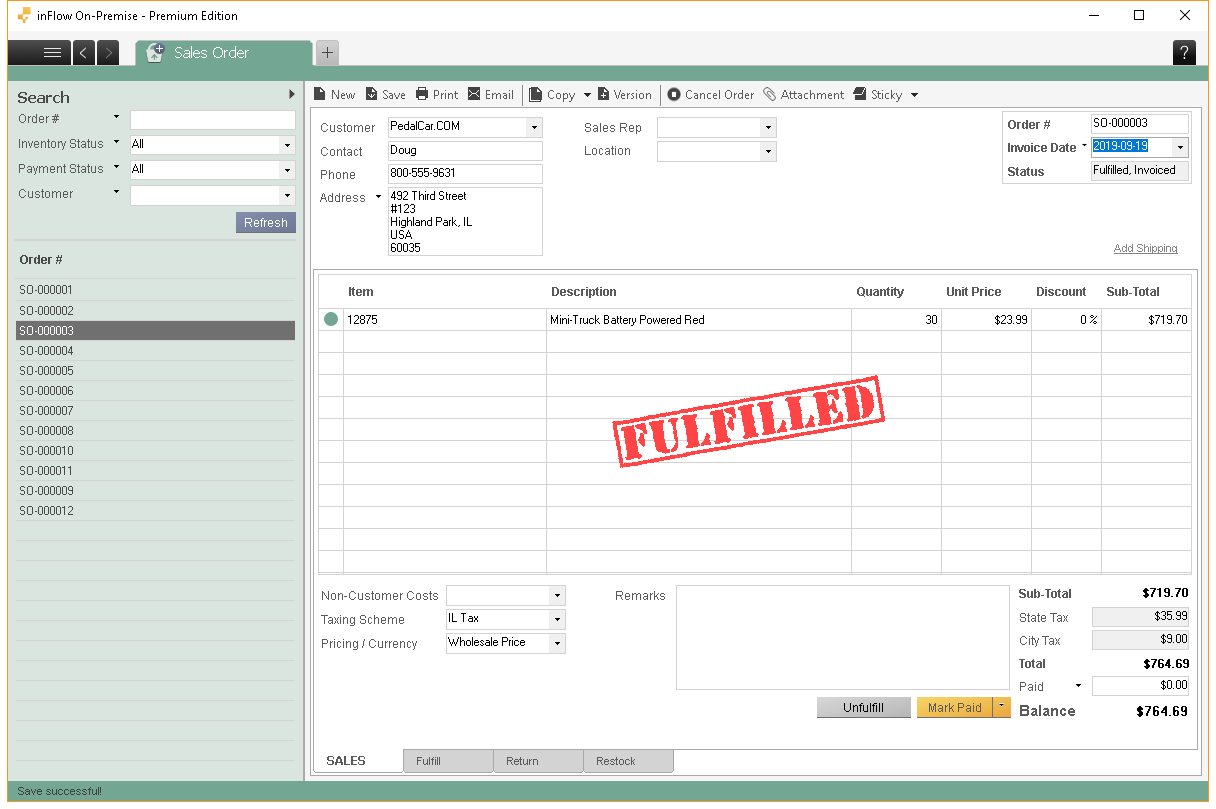The image size is (1216, 809).
Task: Print the sales order
Action: [437, 95]
